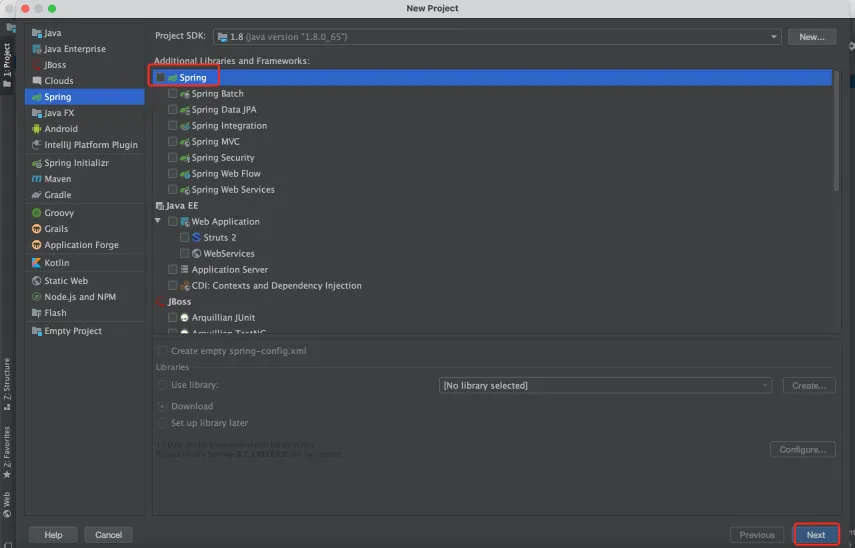Screen dimensions: 855x548
Task: Click the Application Server icon
Action: [184, 269]
